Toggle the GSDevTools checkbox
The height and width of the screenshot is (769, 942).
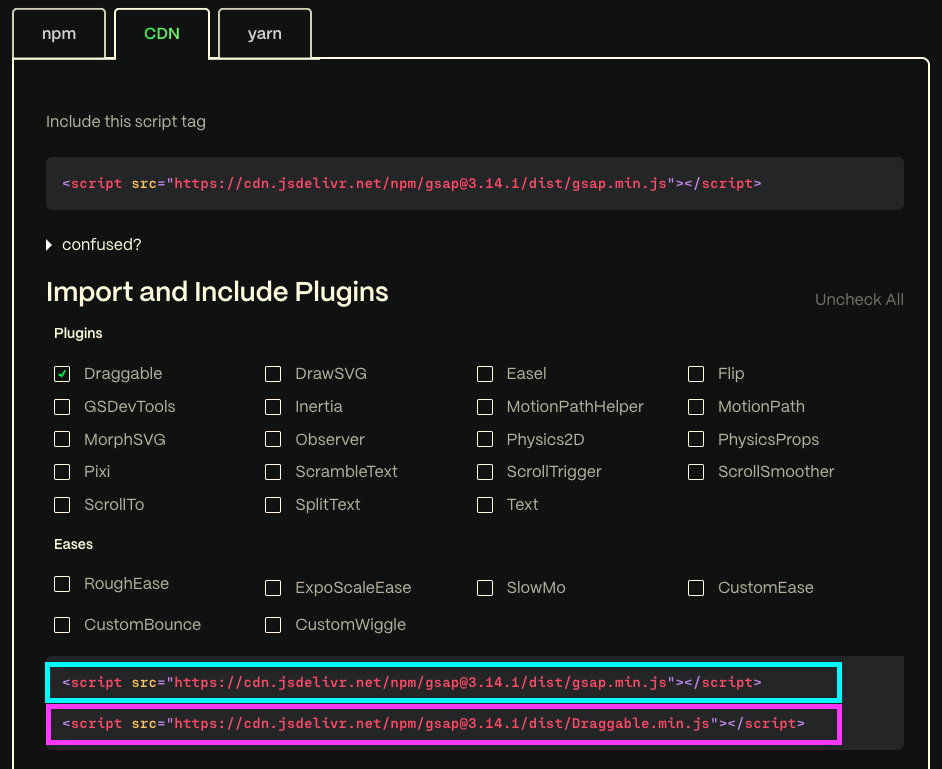pos(62,407)
